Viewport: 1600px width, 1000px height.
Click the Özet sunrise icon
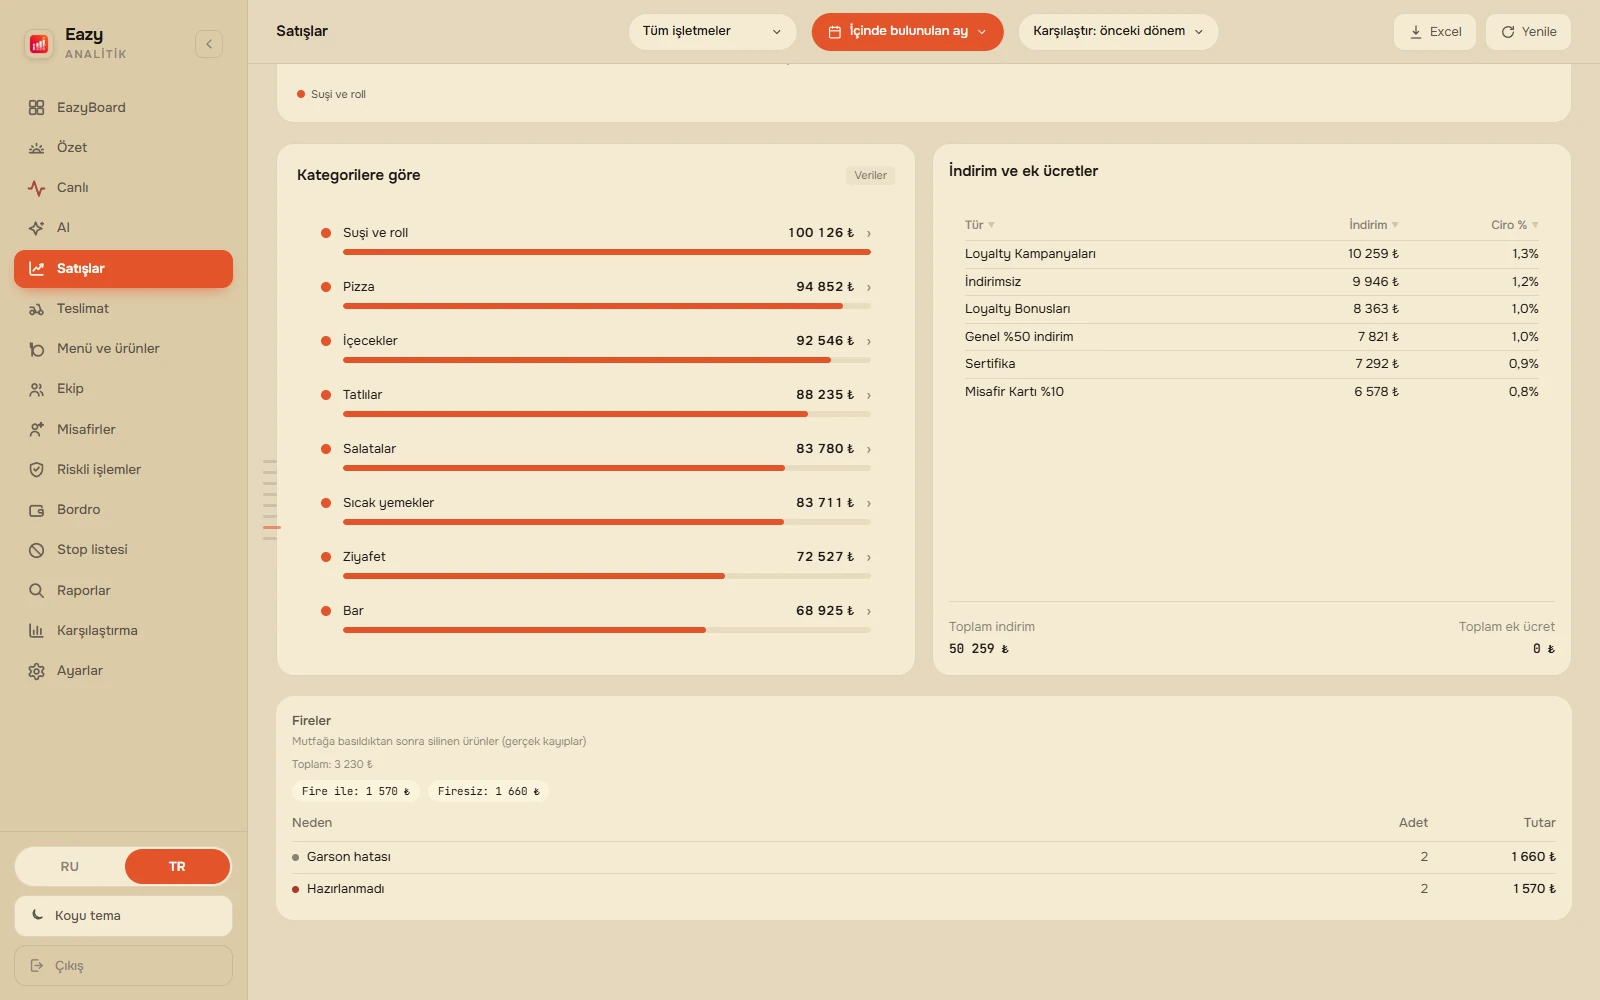tap(37, 148)
